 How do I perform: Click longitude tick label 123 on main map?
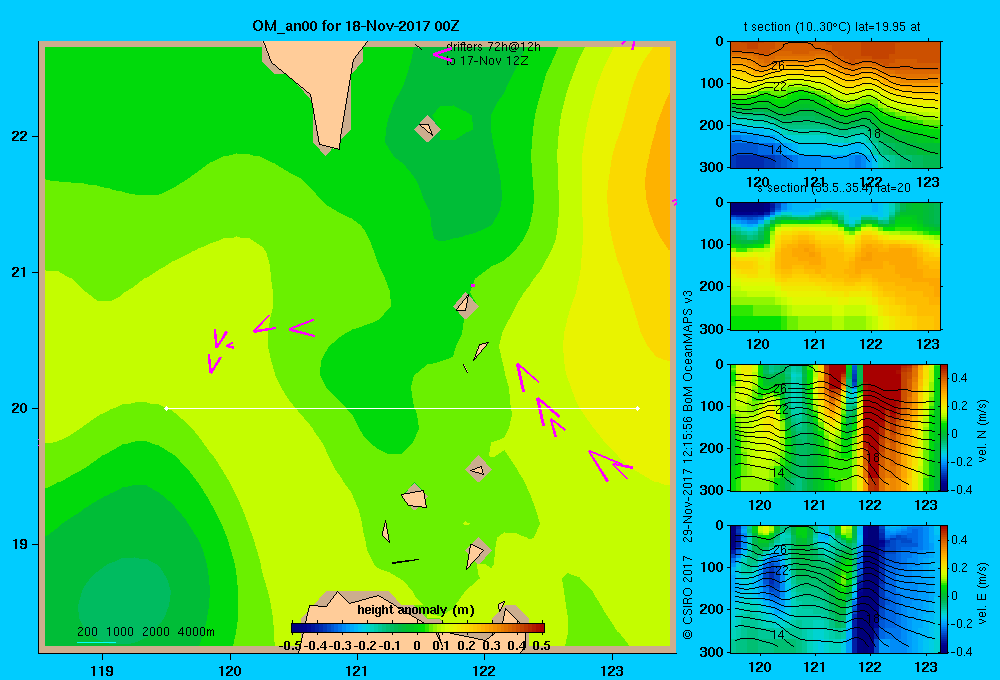tap(612, 670)
